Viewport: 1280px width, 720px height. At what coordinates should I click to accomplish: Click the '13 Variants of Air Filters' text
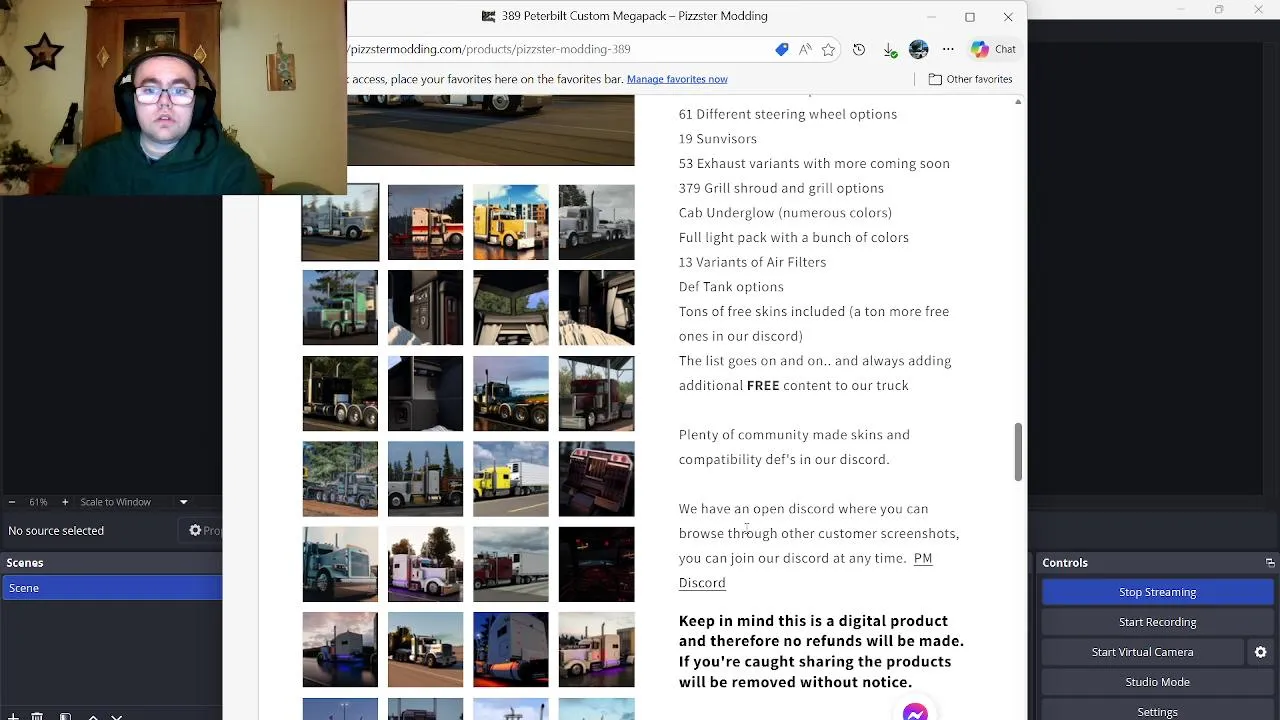tap(752, 262)
